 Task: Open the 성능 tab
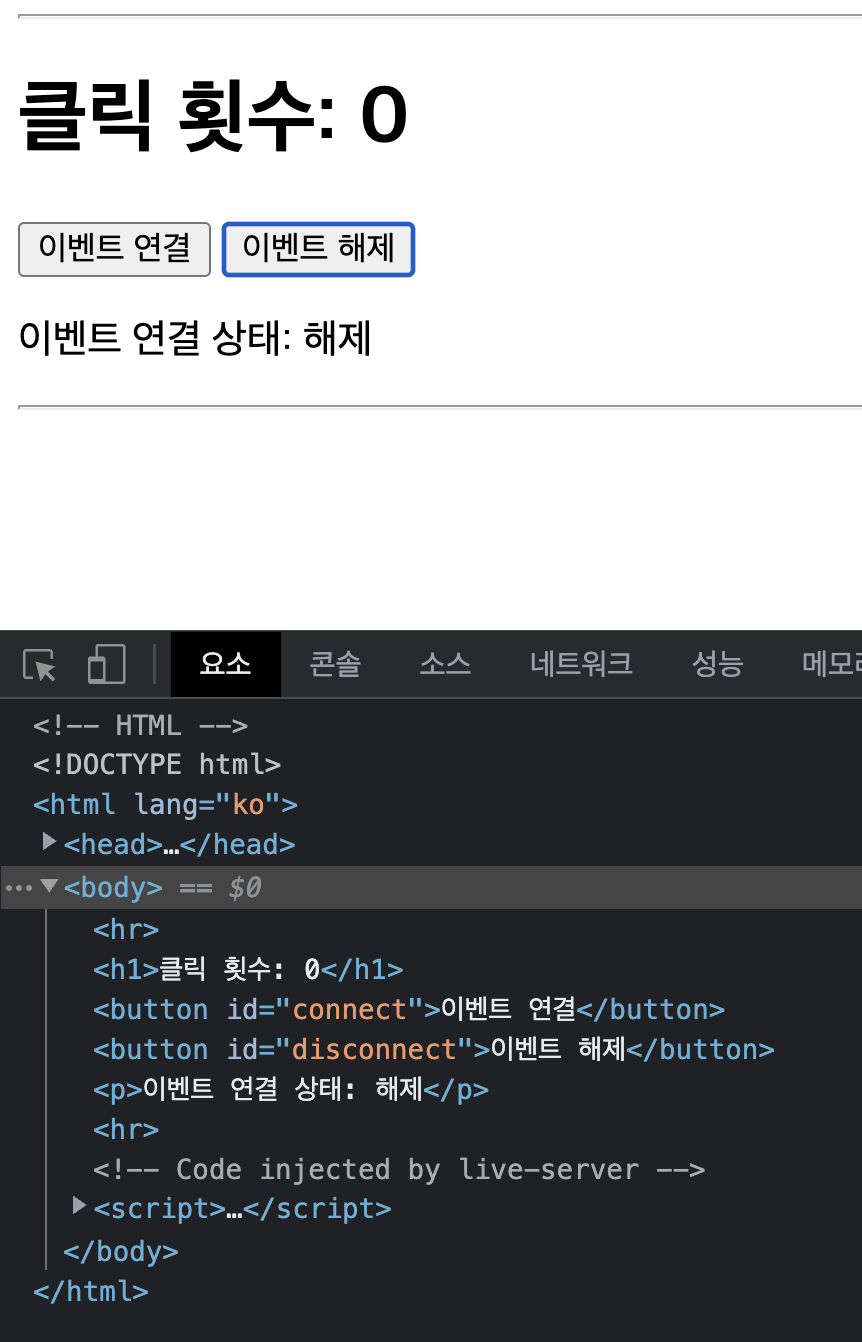click(718, 664)
